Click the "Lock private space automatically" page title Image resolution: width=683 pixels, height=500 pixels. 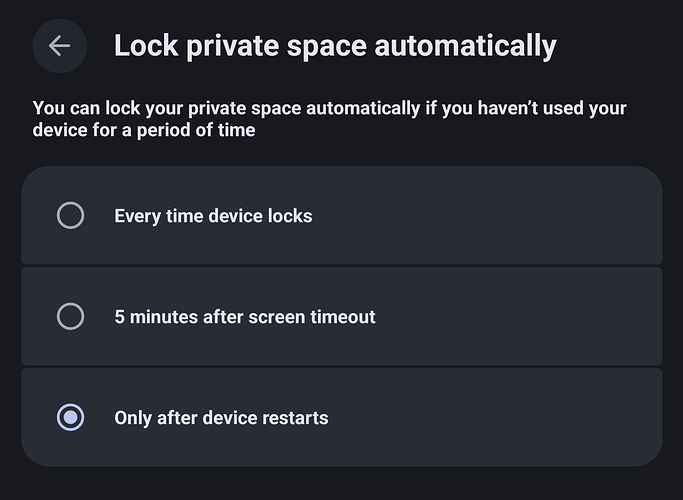coord(335,46)
